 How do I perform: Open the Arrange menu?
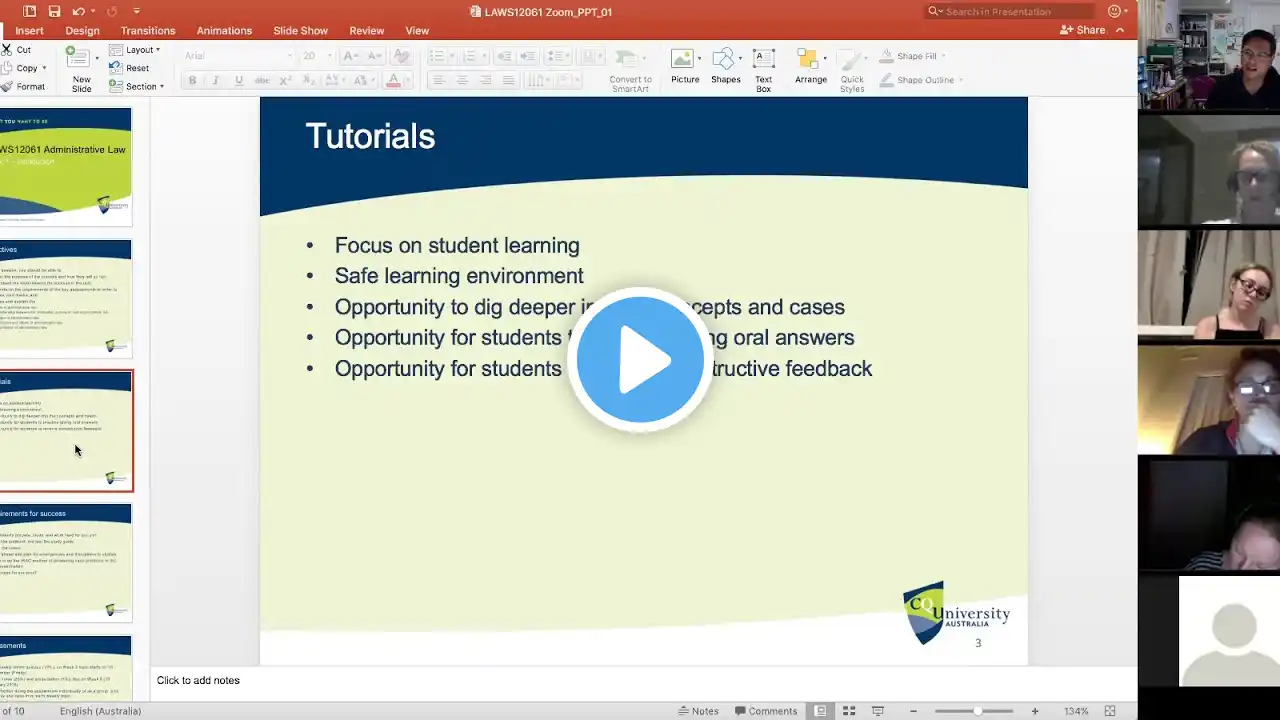coord(811,67)
